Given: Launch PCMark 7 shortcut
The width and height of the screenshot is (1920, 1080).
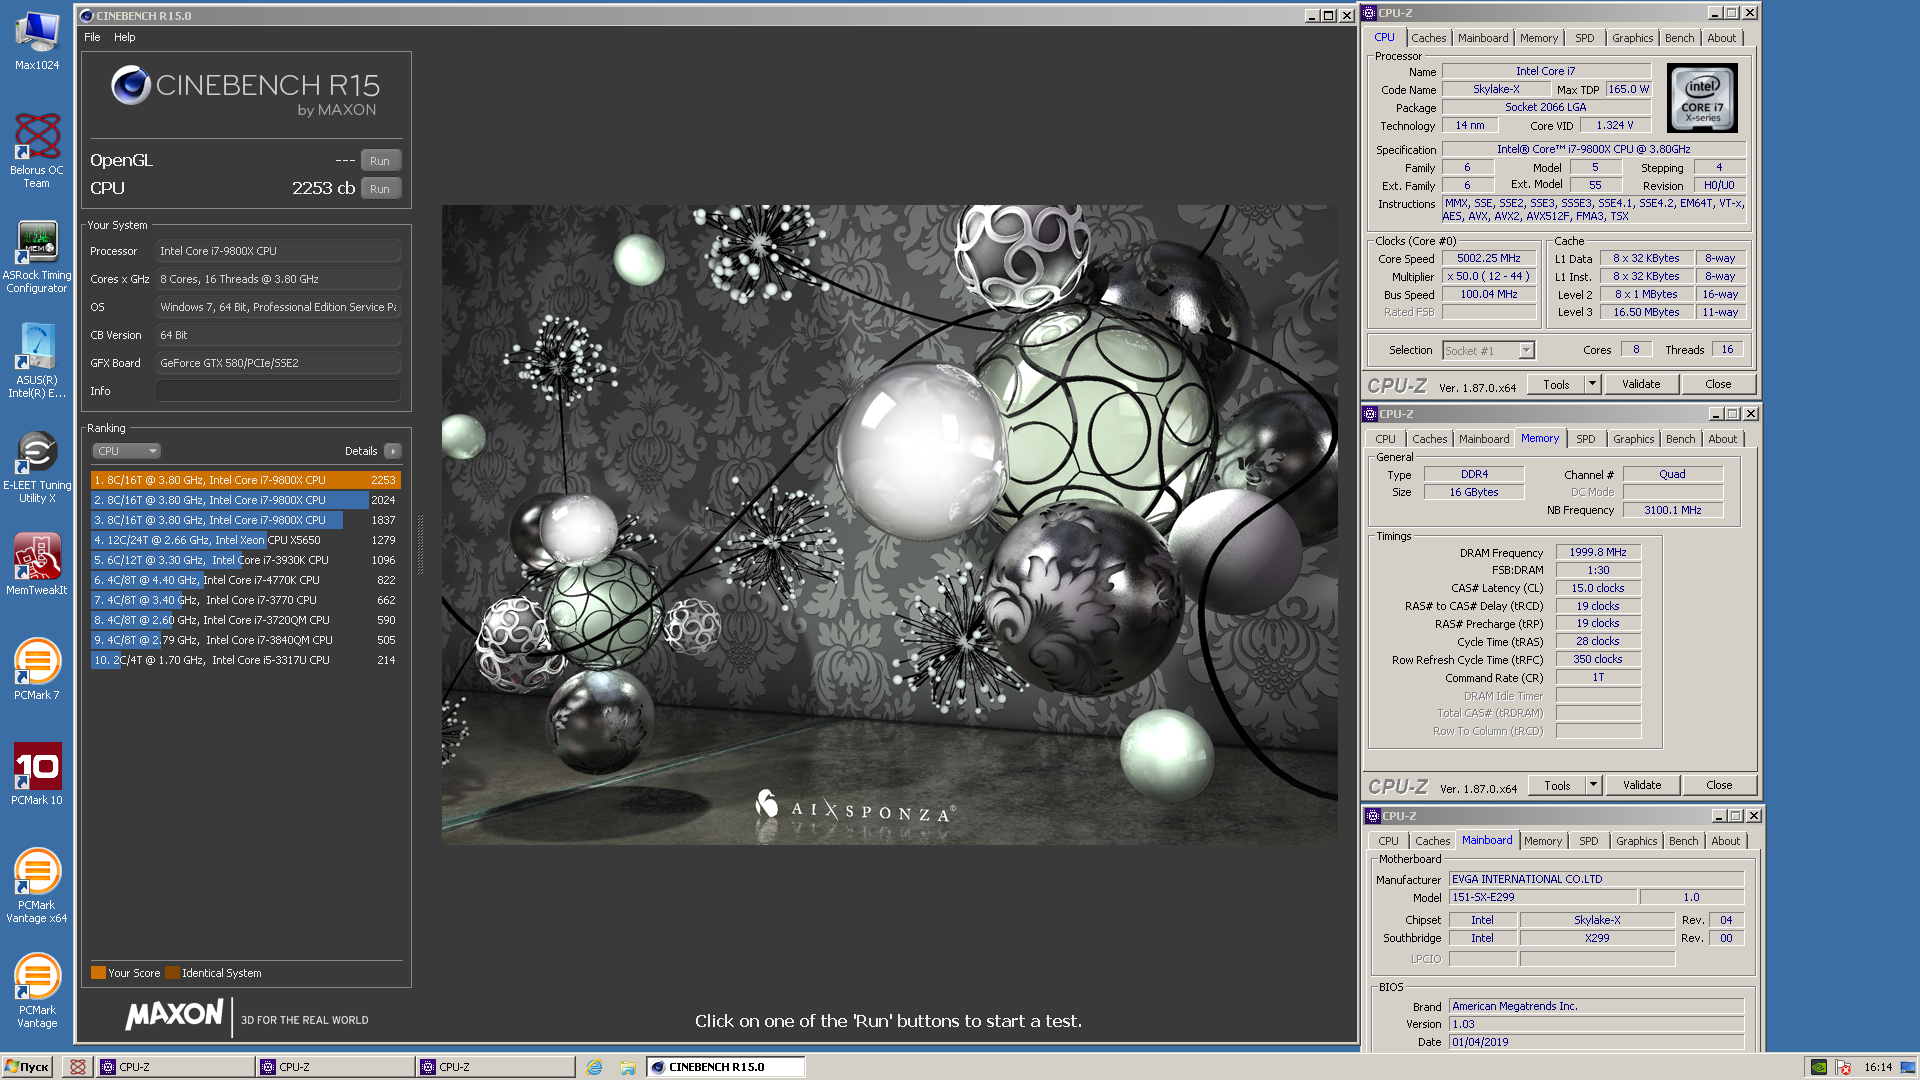Looking at the screenshot, I should click(37, 669).
